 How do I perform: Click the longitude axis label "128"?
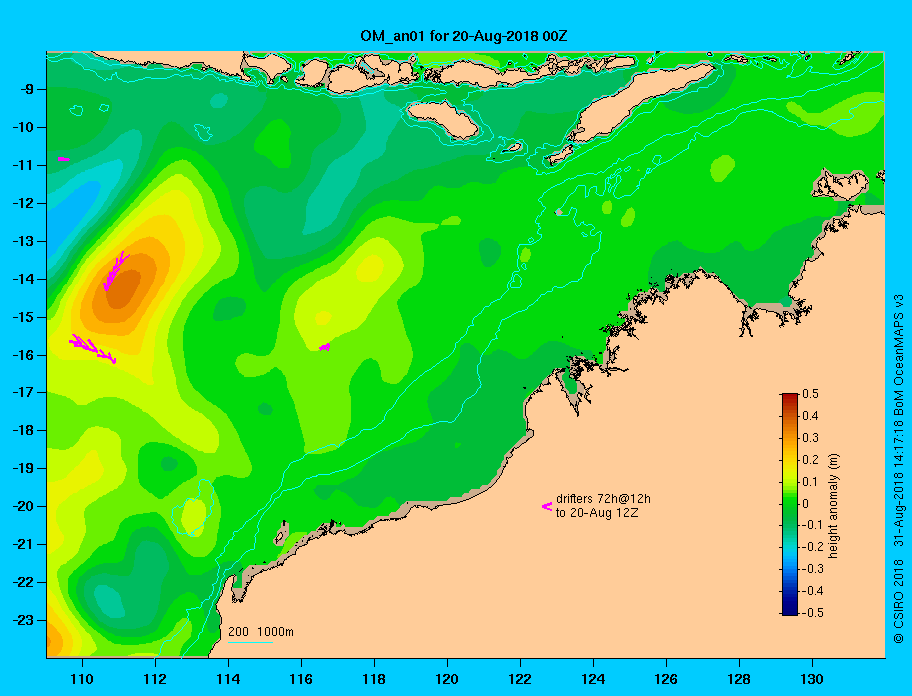pyautogui.click(x=739, y=679)
